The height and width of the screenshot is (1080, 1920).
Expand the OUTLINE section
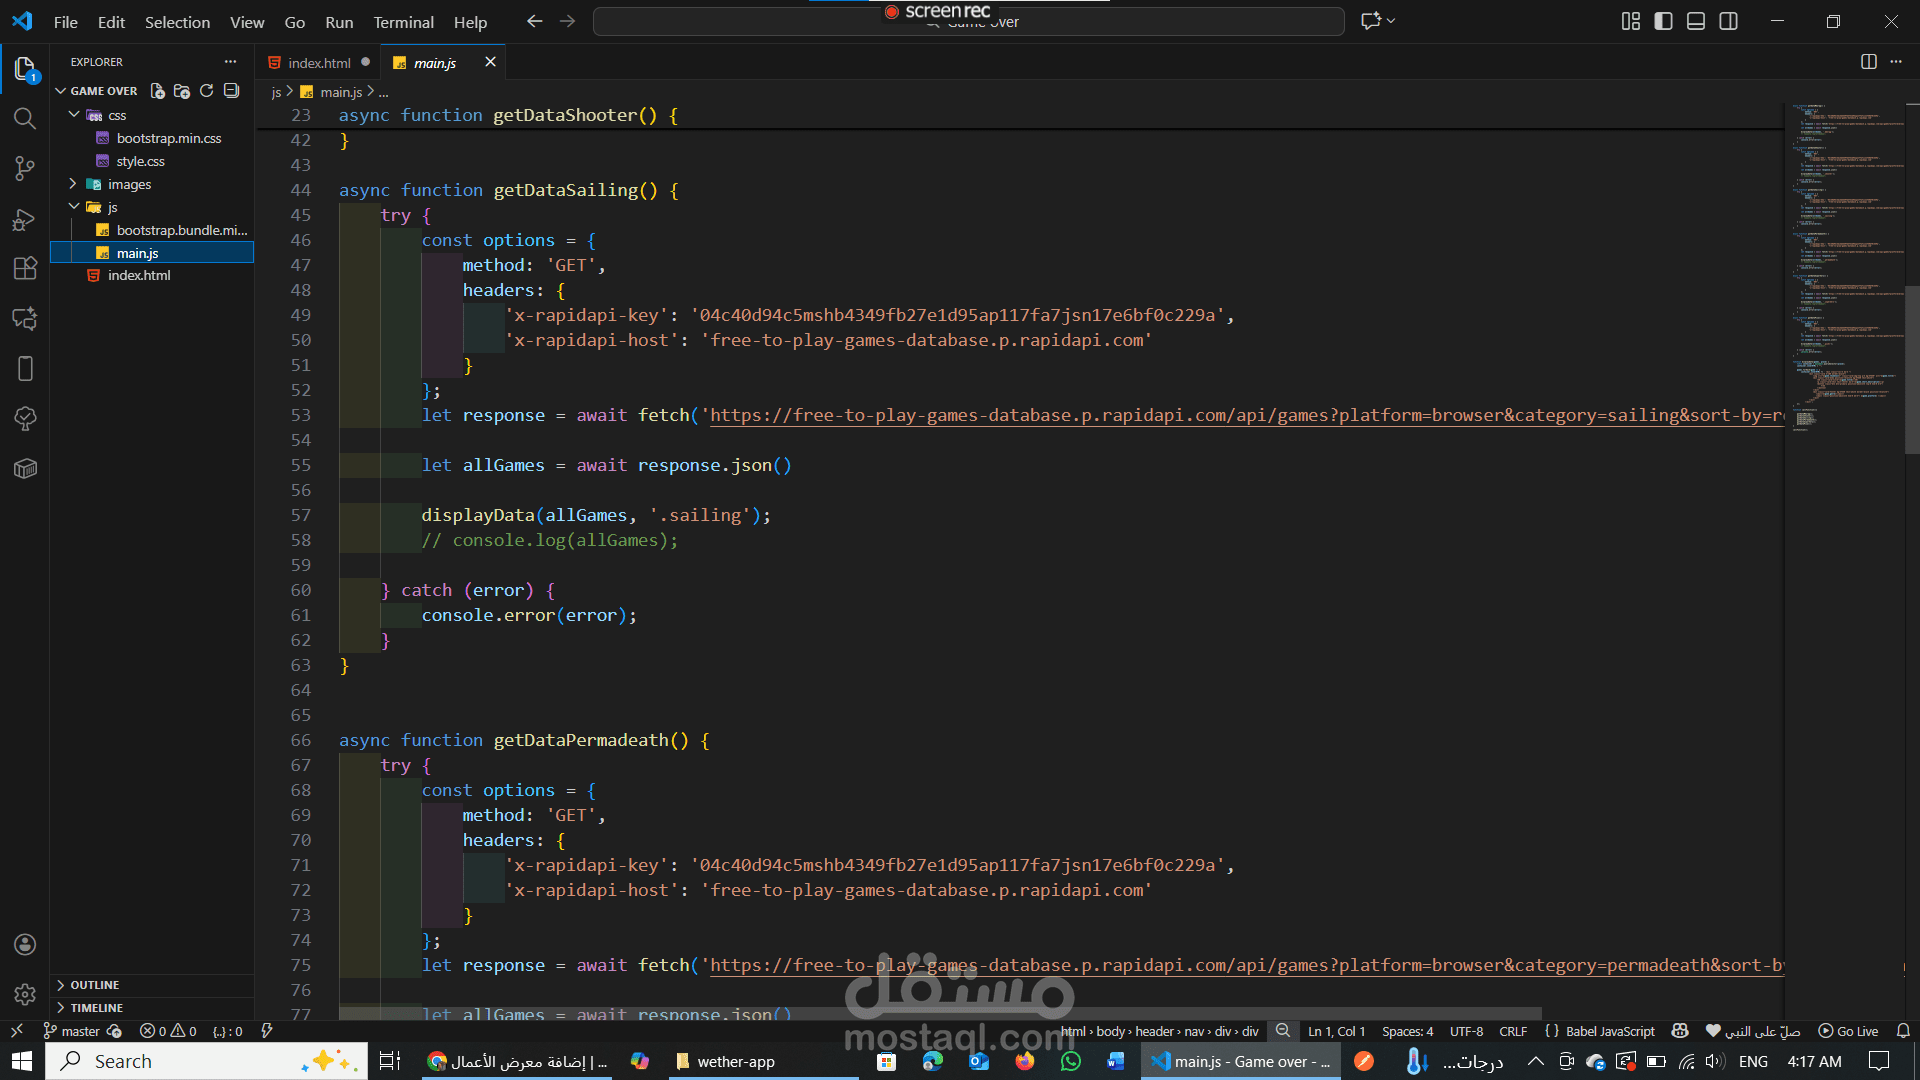pyautogui.click(x=94, y=985)
